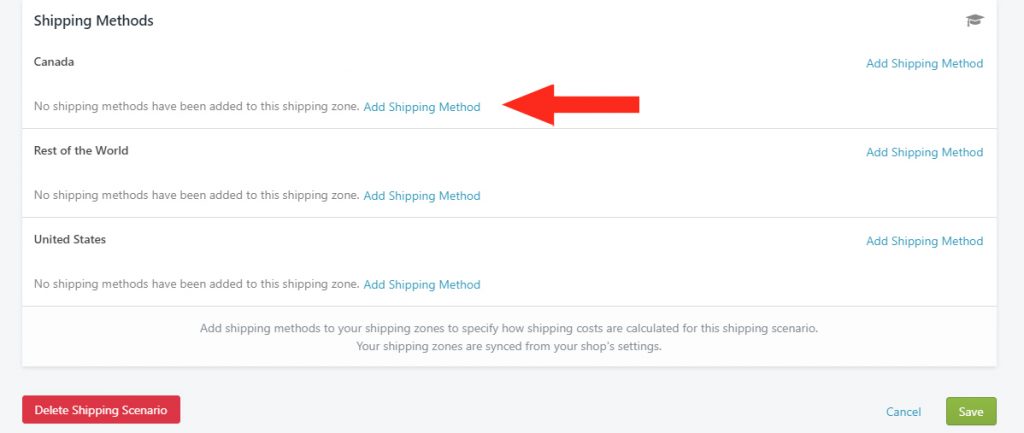Add Shipping Method at right of Rest of the World
This screenshot has height=433, width=1024.
924,152
